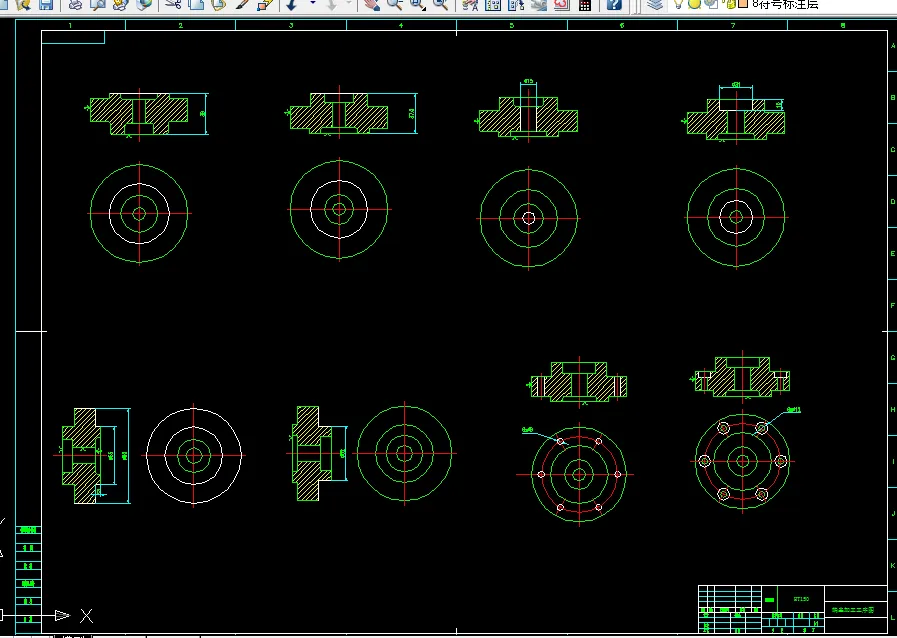
Task: Select the Zoom Realtime magnifier tool
Action: pos(394,5)
